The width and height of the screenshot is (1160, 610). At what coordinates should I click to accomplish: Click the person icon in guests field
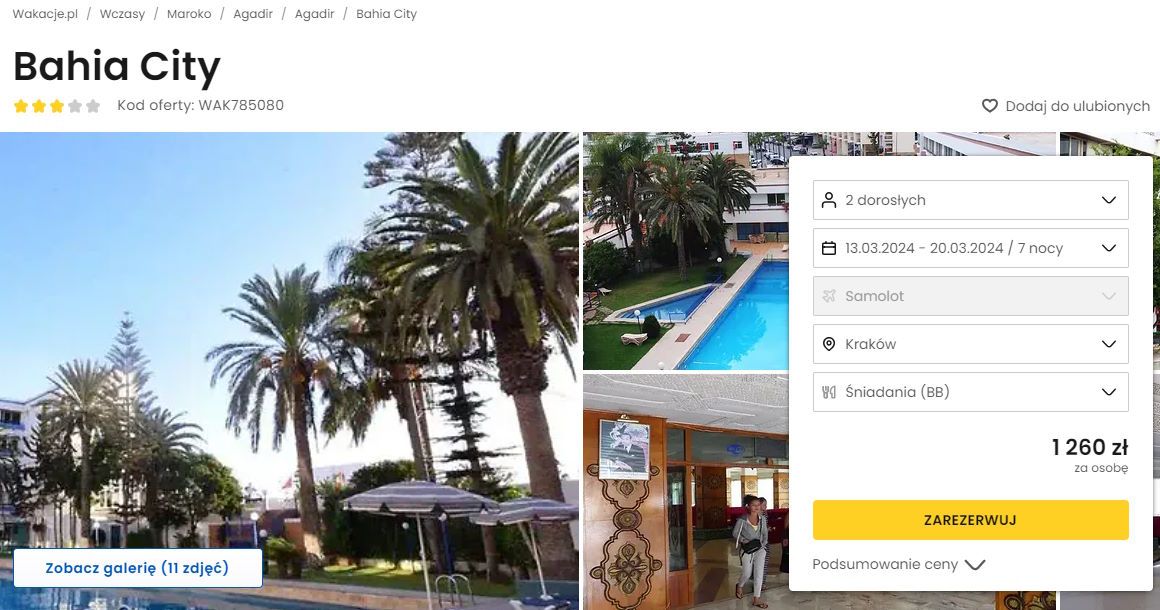point(829,200)
